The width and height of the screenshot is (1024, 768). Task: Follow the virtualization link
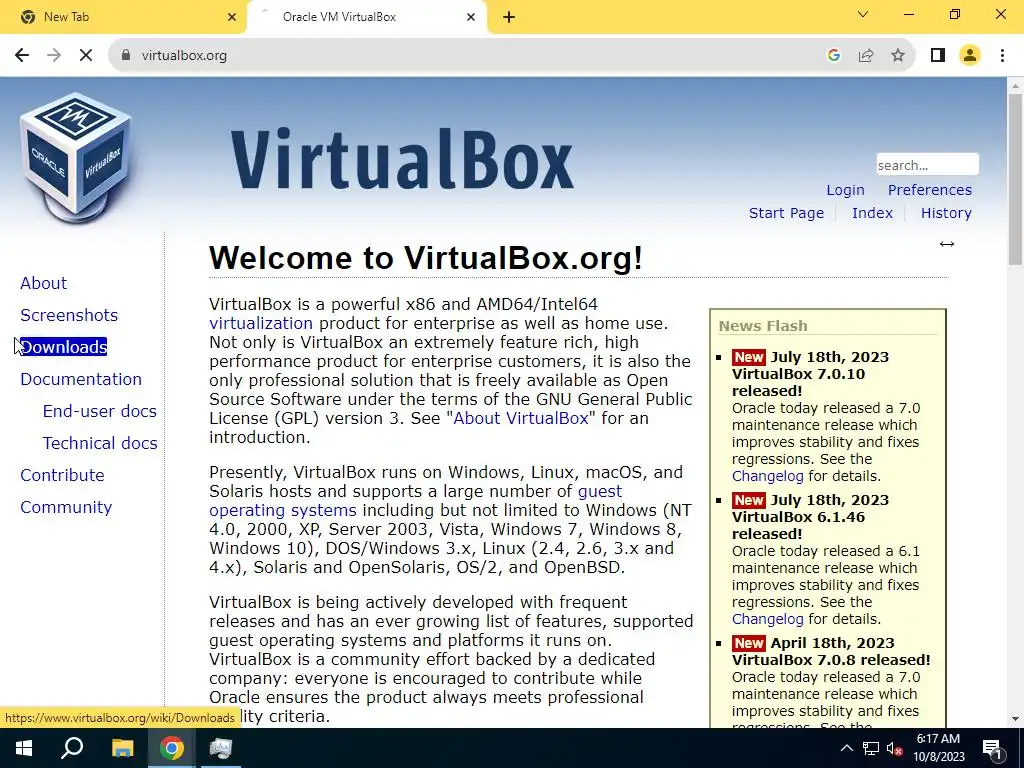261,323
